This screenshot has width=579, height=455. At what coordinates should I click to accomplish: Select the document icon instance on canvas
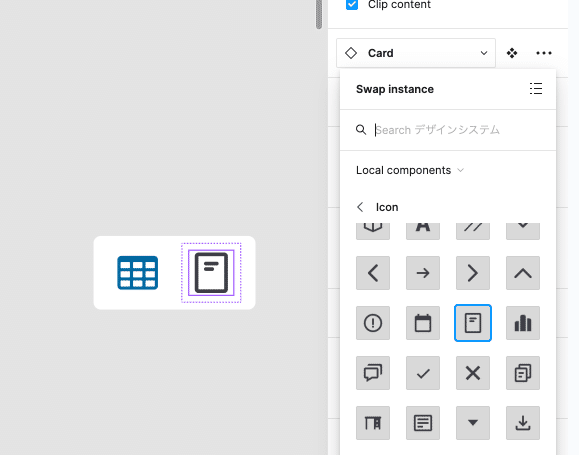point(211,273)
